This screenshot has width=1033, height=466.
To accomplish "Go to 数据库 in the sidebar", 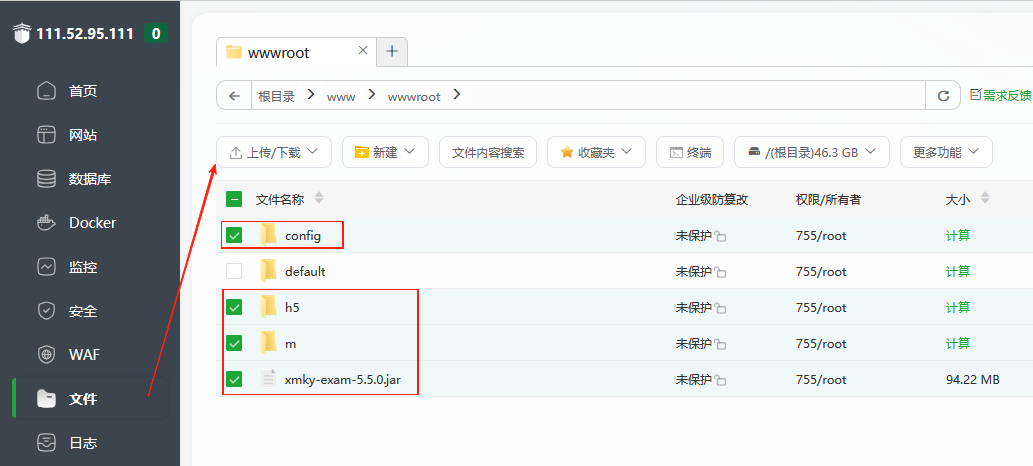I will (x=89, y=180).
